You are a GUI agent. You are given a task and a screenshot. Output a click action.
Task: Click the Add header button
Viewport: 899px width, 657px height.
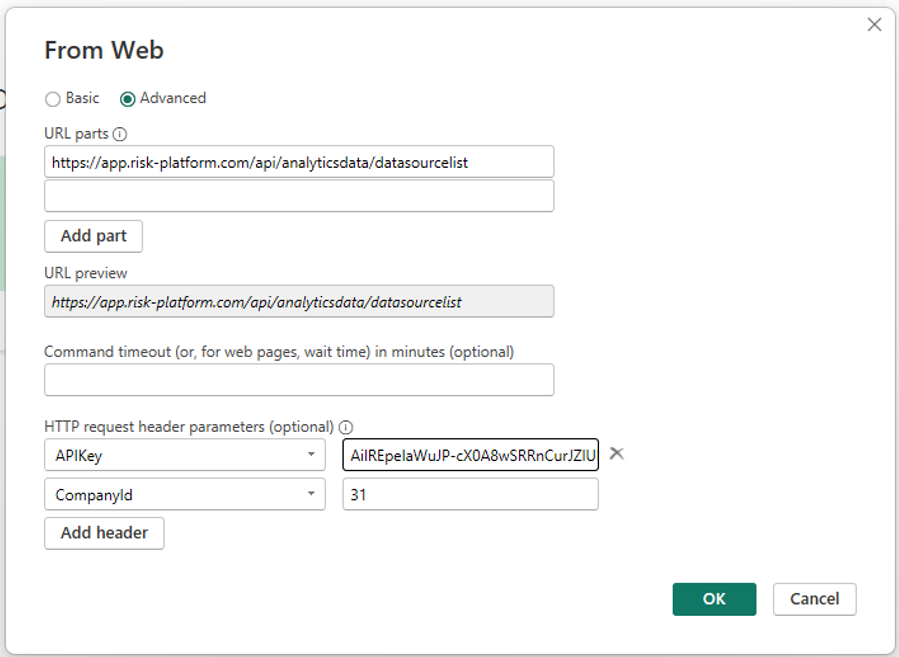click(x=104, y=533)
